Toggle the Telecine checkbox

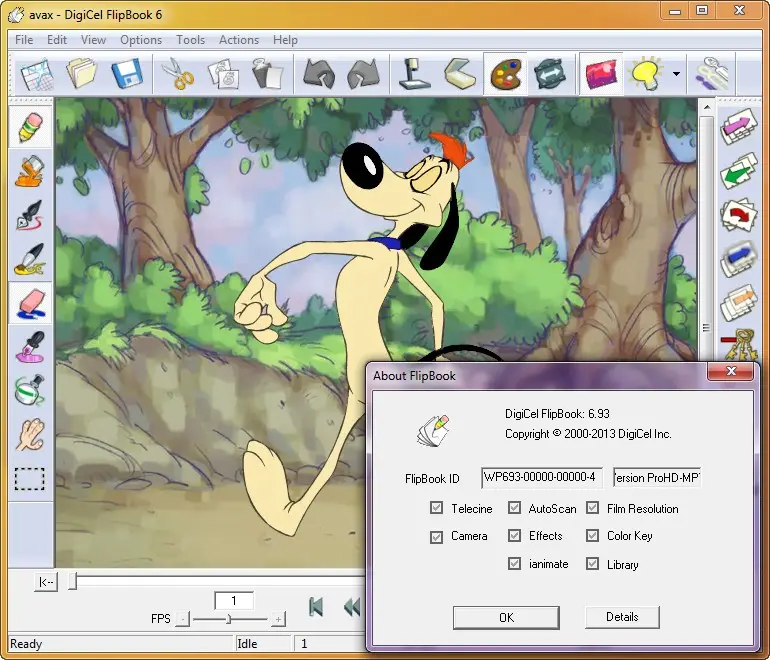[436, 508]
